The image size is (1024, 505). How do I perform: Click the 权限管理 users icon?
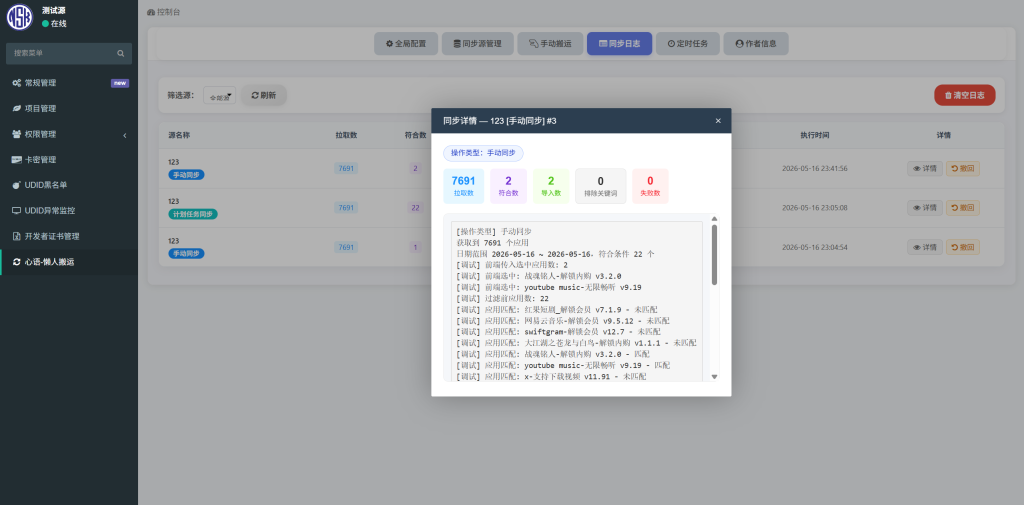[16, 134]
